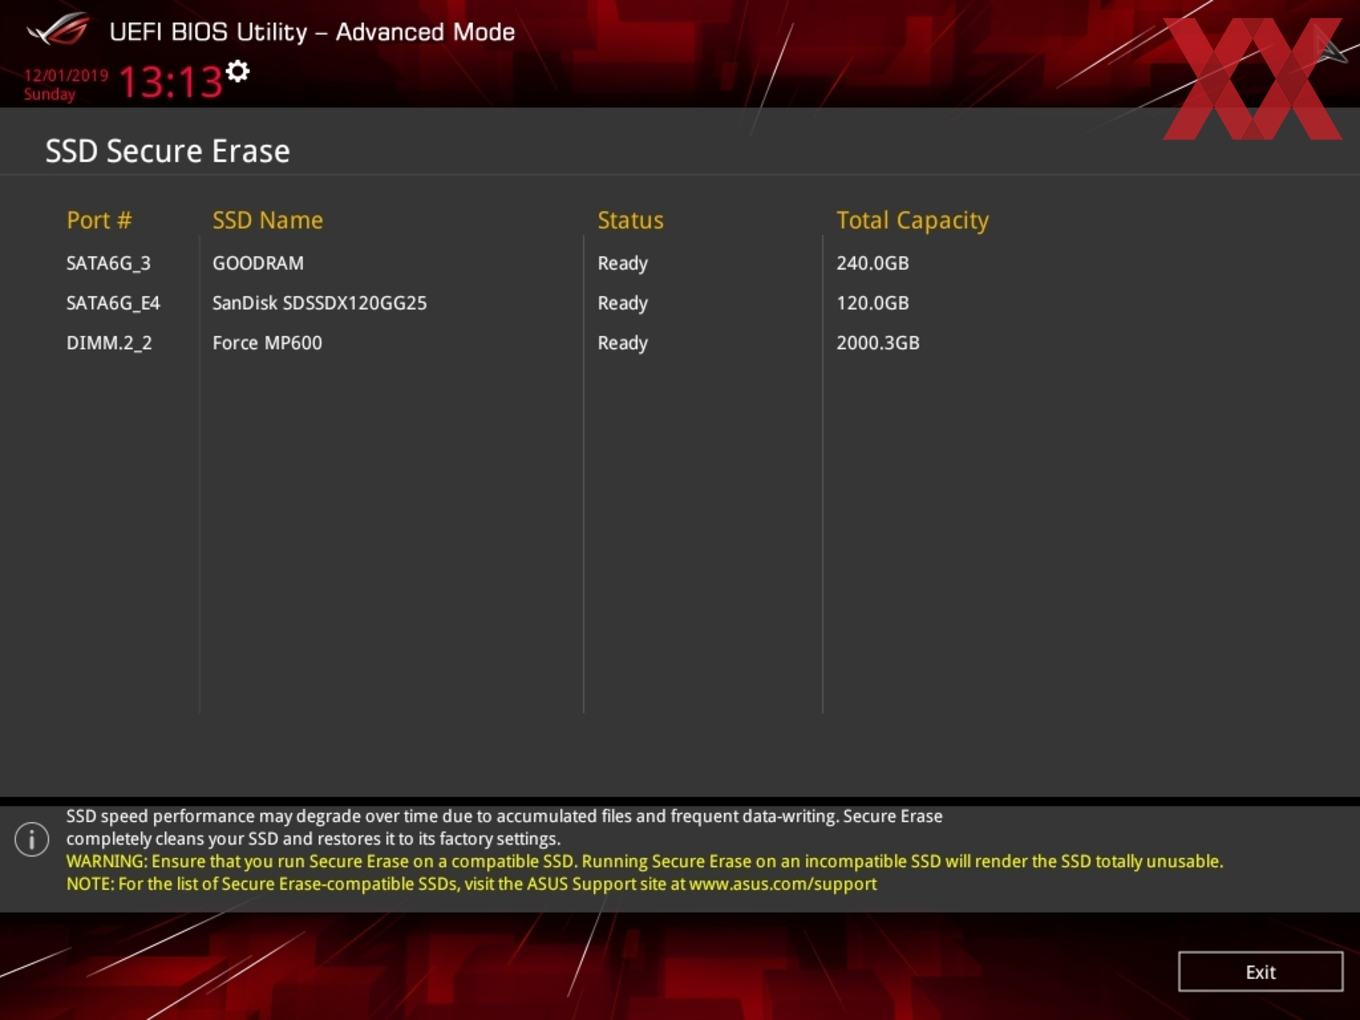Click the yellow WARNING line text
Image resolution: width=1360 pixels, height=1020 pixels.
click(x=644, y=861)
